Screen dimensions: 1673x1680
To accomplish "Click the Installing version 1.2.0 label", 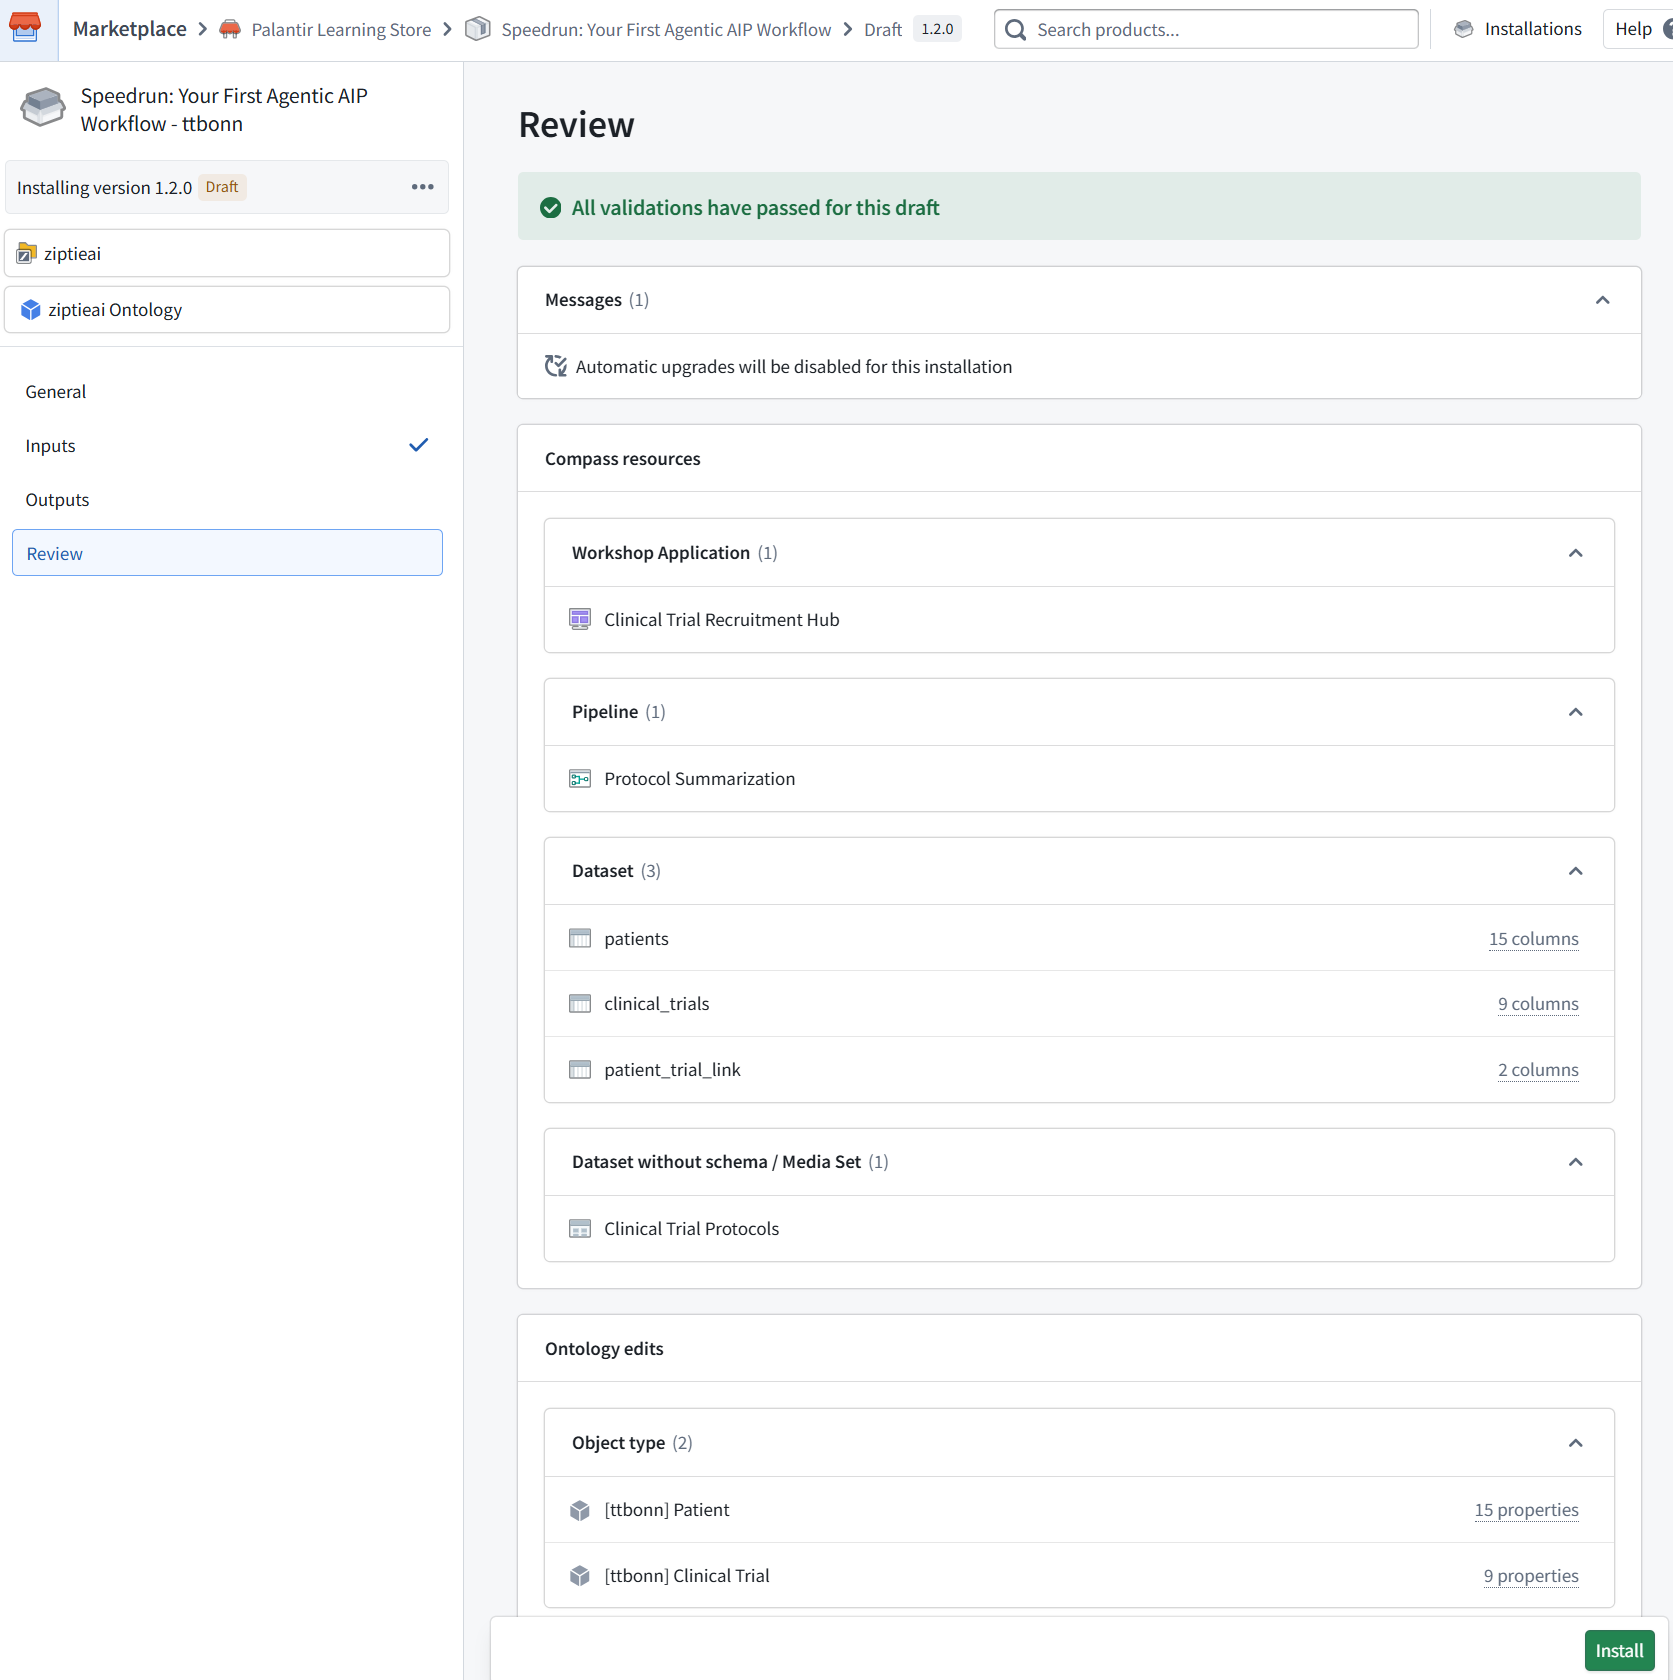I will (104, 188).
